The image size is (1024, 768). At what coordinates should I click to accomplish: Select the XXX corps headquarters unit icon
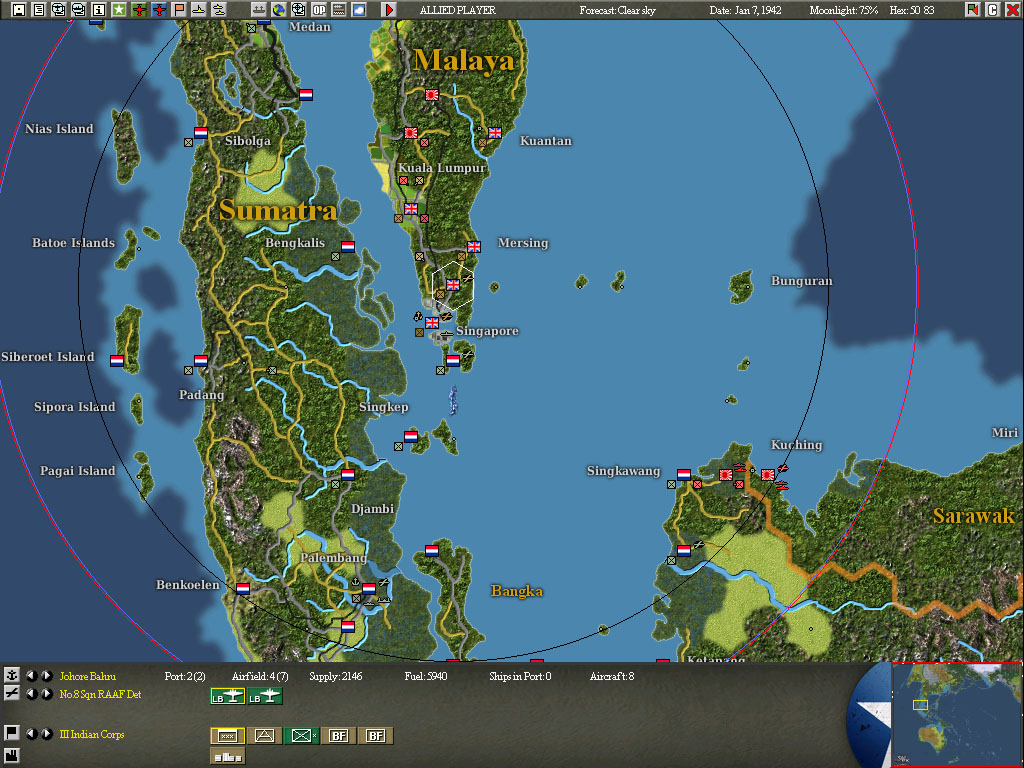[227, 736]
